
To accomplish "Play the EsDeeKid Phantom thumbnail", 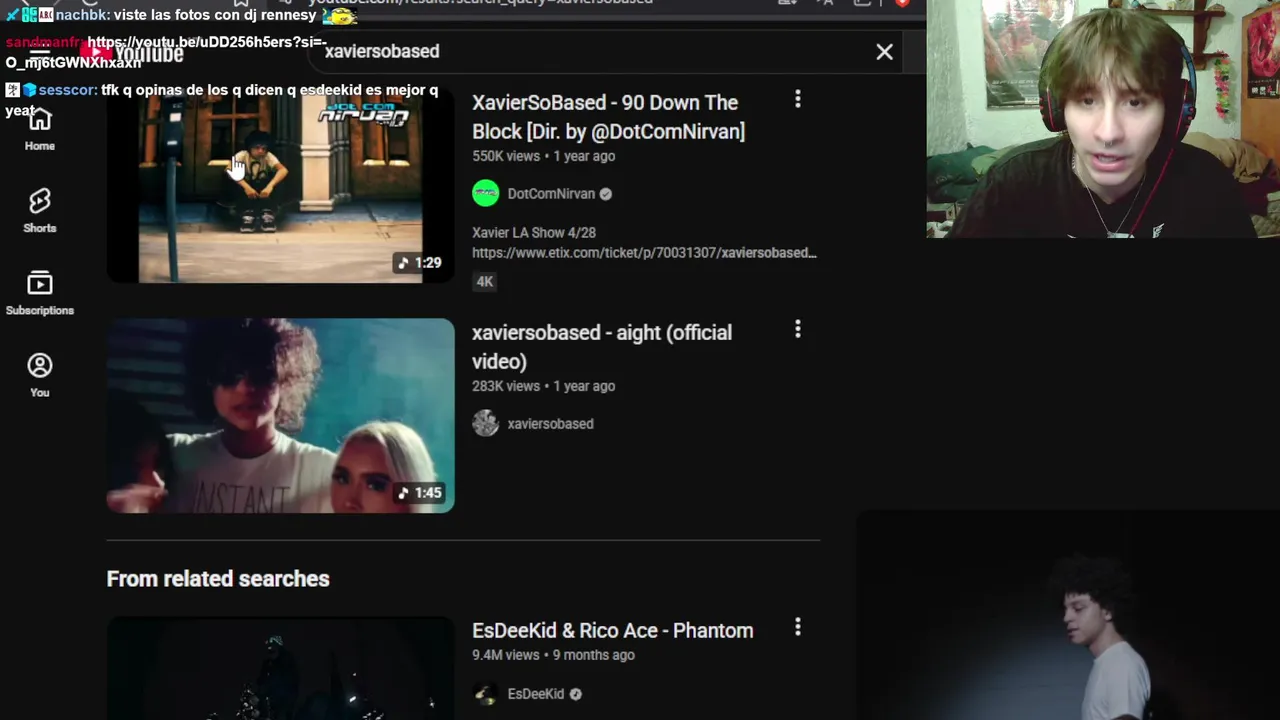I will [x=280, y=668].
